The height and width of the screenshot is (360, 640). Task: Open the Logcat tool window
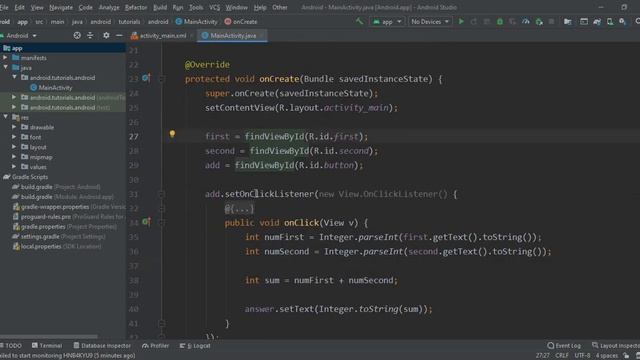[x=195, y=346]
